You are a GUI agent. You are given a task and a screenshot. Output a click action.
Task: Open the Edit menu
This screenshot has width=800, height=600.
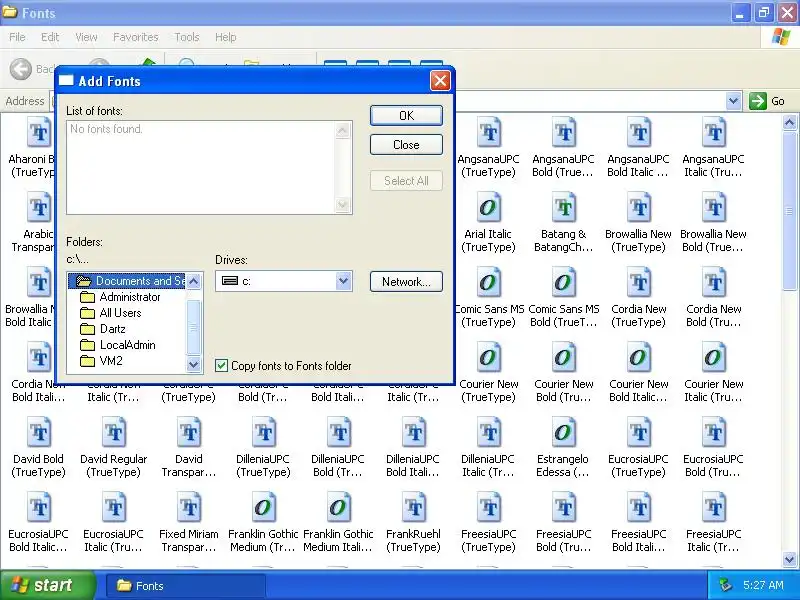point(50,37)
